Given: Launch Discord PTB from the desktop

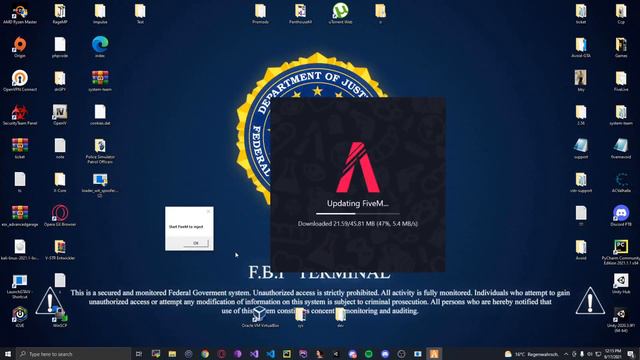Looking at the screenshot, I should pos(621,216).
